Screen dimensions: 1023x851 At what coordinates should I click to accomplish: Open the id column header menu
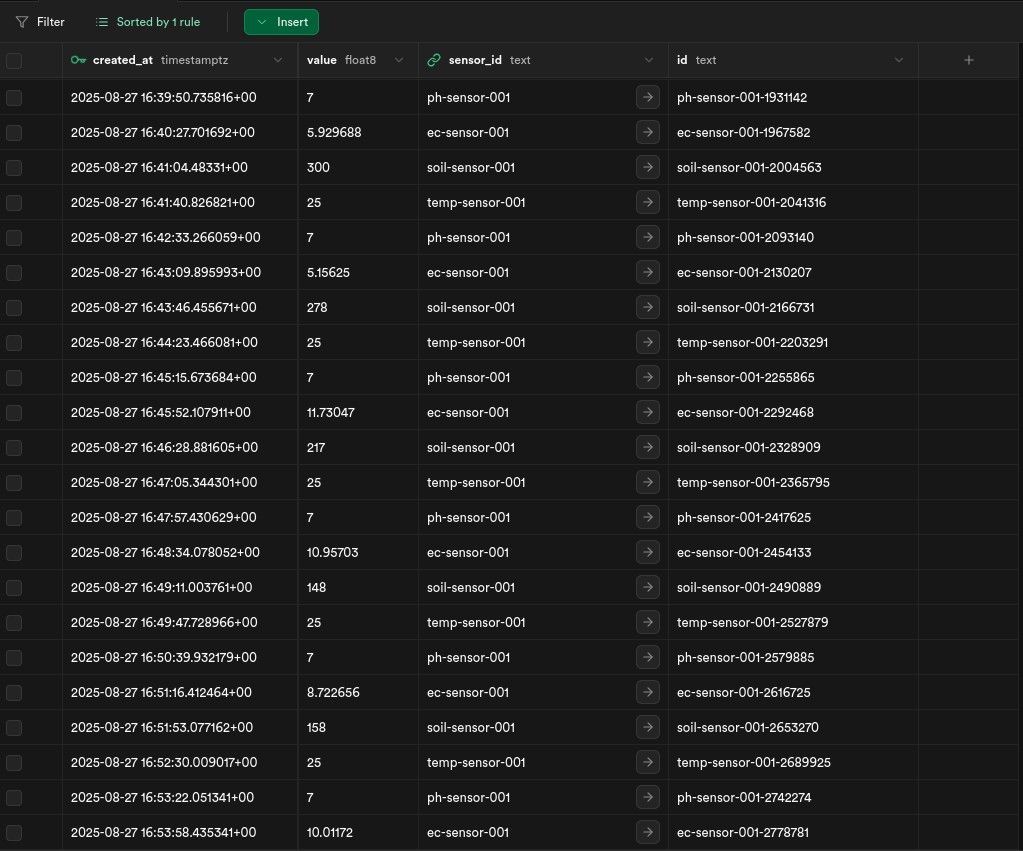898,60
